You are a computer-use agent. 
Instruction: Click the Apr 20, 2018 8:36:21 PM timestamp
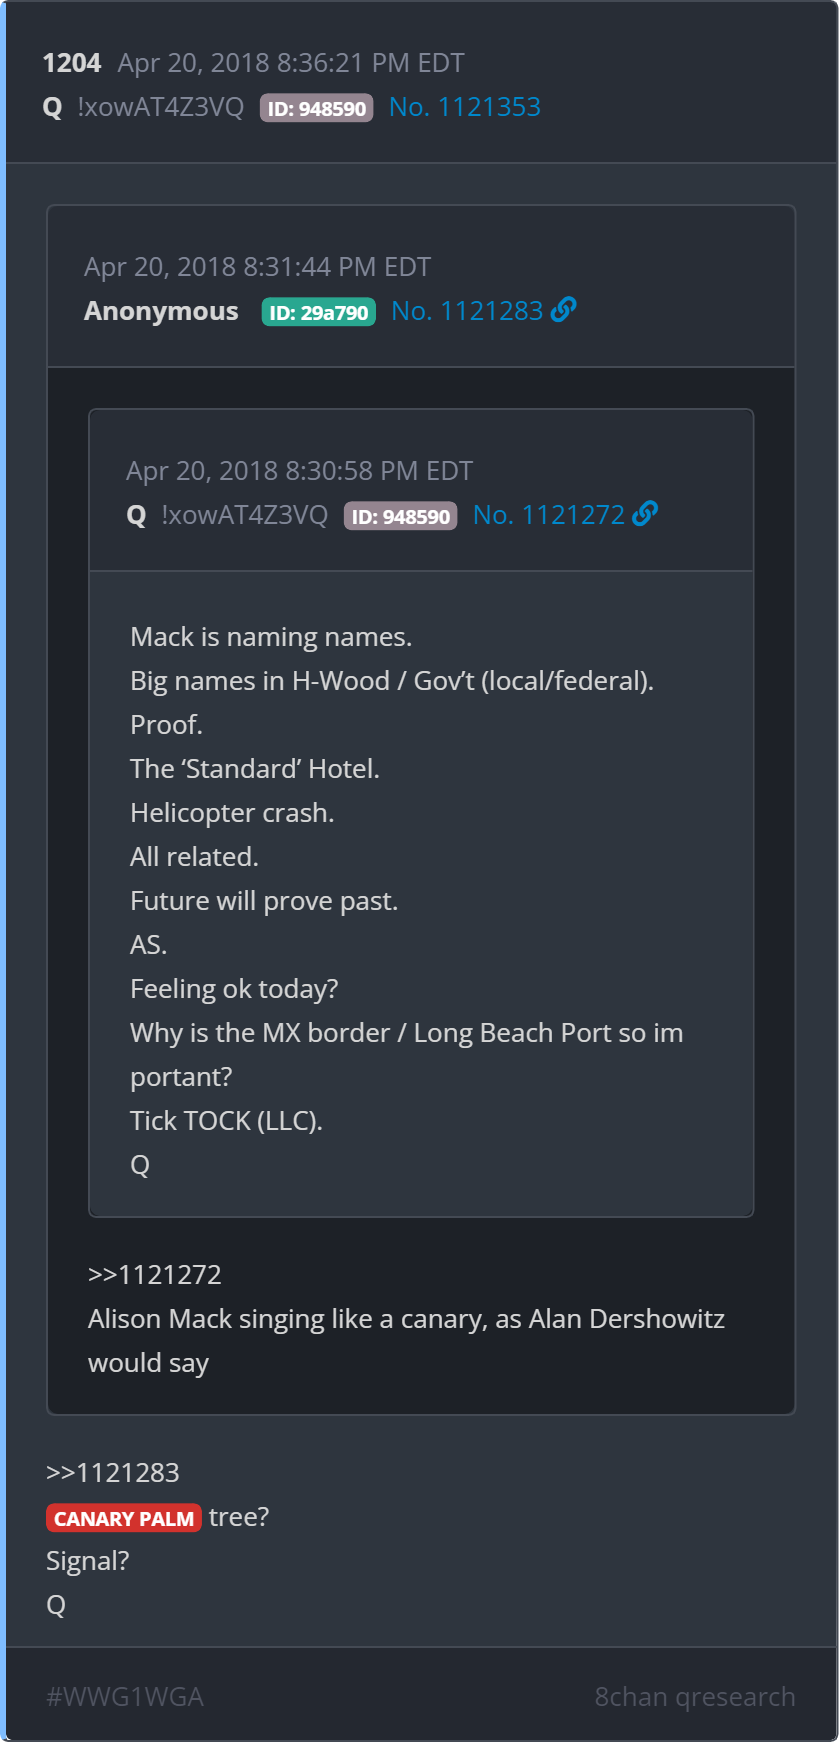tap(291, 63)
